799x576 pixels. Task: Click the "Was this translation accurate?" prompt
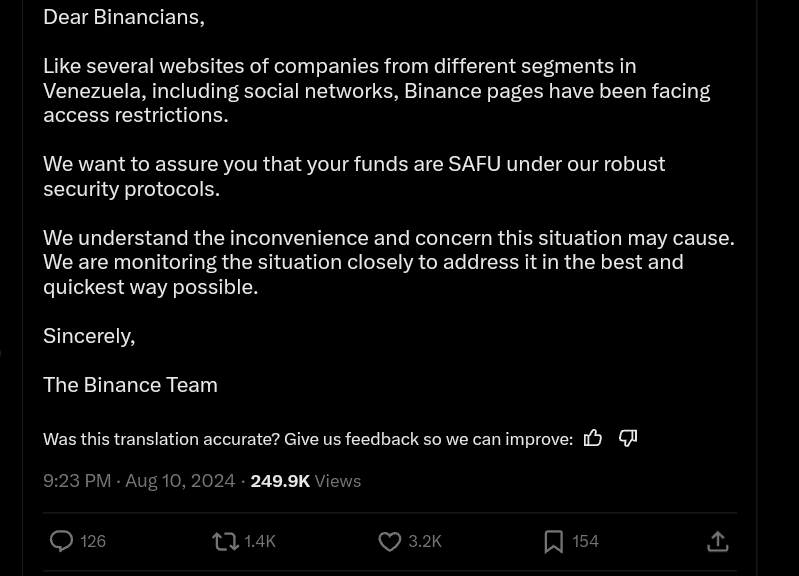coord(308,439)
